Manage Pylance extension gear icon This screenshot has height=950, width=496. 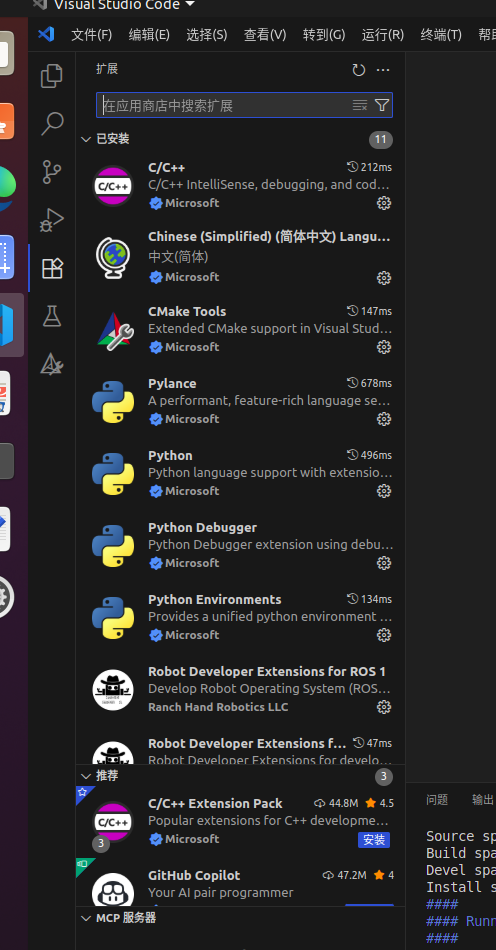click(x=384, y=419)
